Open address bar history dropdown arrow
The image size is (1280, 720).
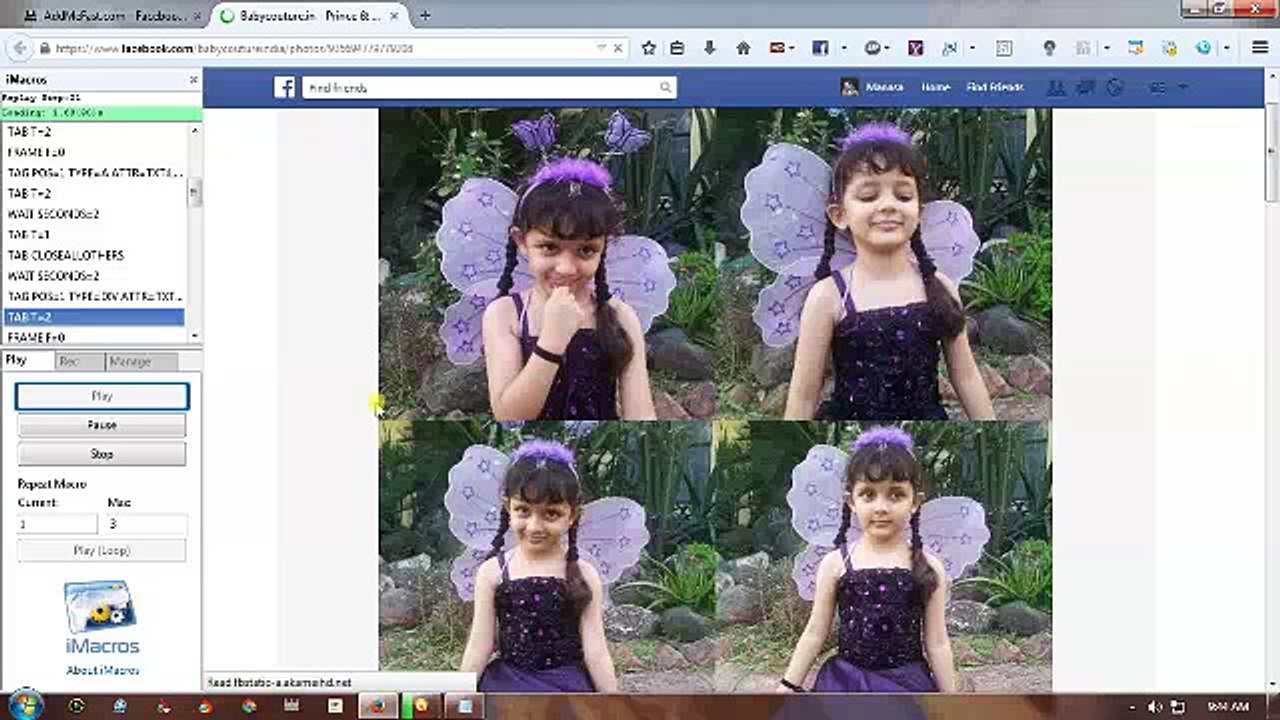601,48
